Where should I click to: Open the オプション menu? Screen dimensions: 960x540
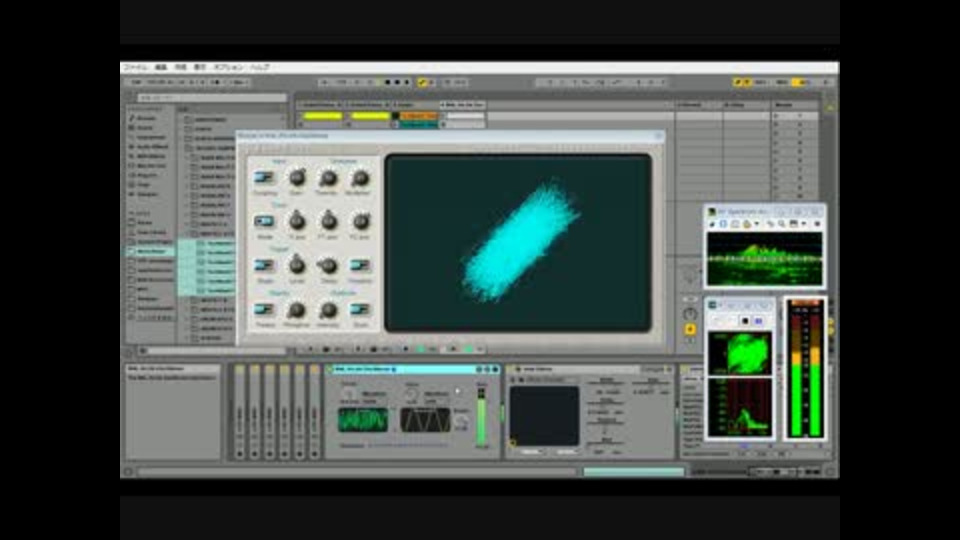(228, 67)
